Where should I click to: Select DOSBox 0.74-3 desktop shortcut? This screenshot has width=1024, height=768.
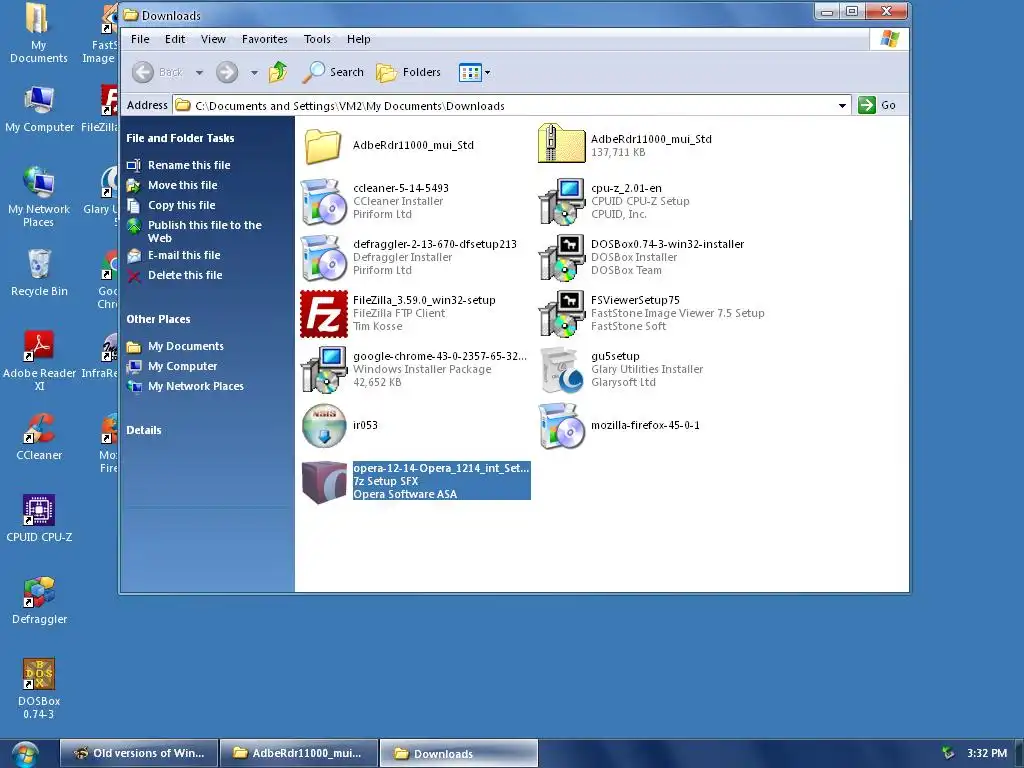pos(39,688)
